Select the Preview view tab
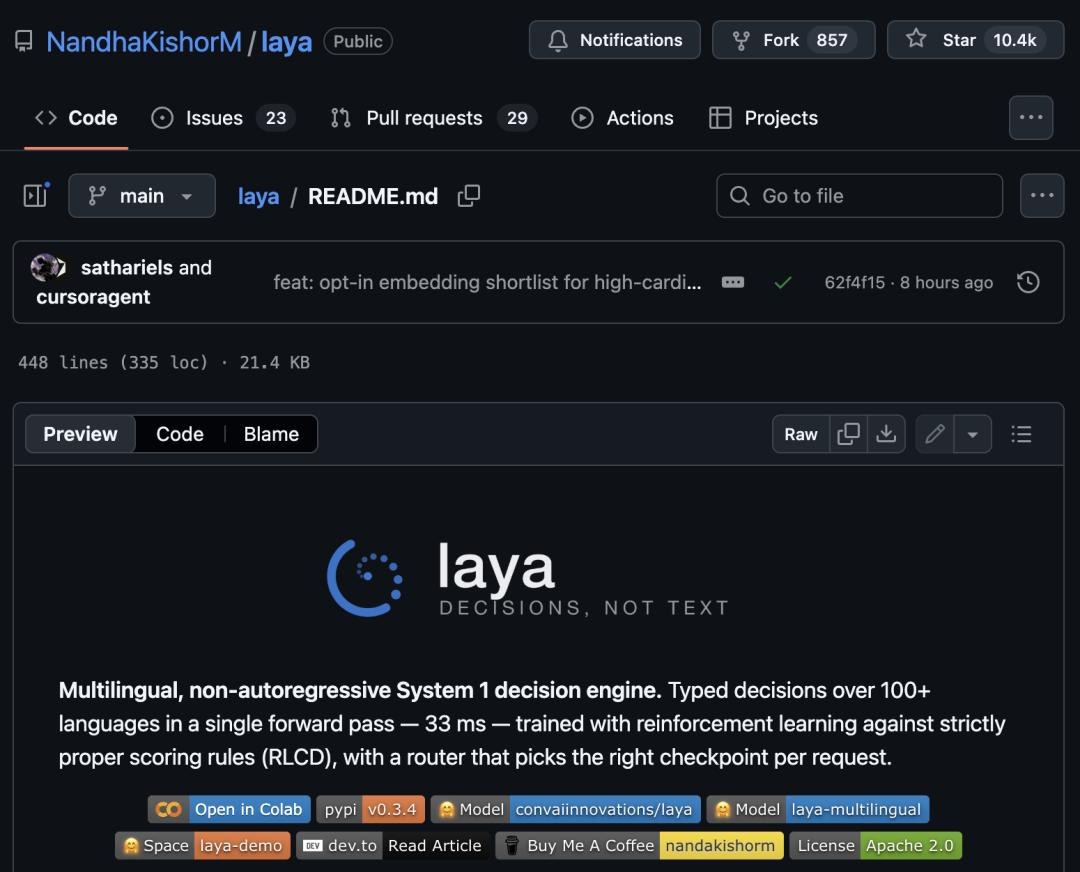Screen dimensions: 1080x872 point(81,434)
